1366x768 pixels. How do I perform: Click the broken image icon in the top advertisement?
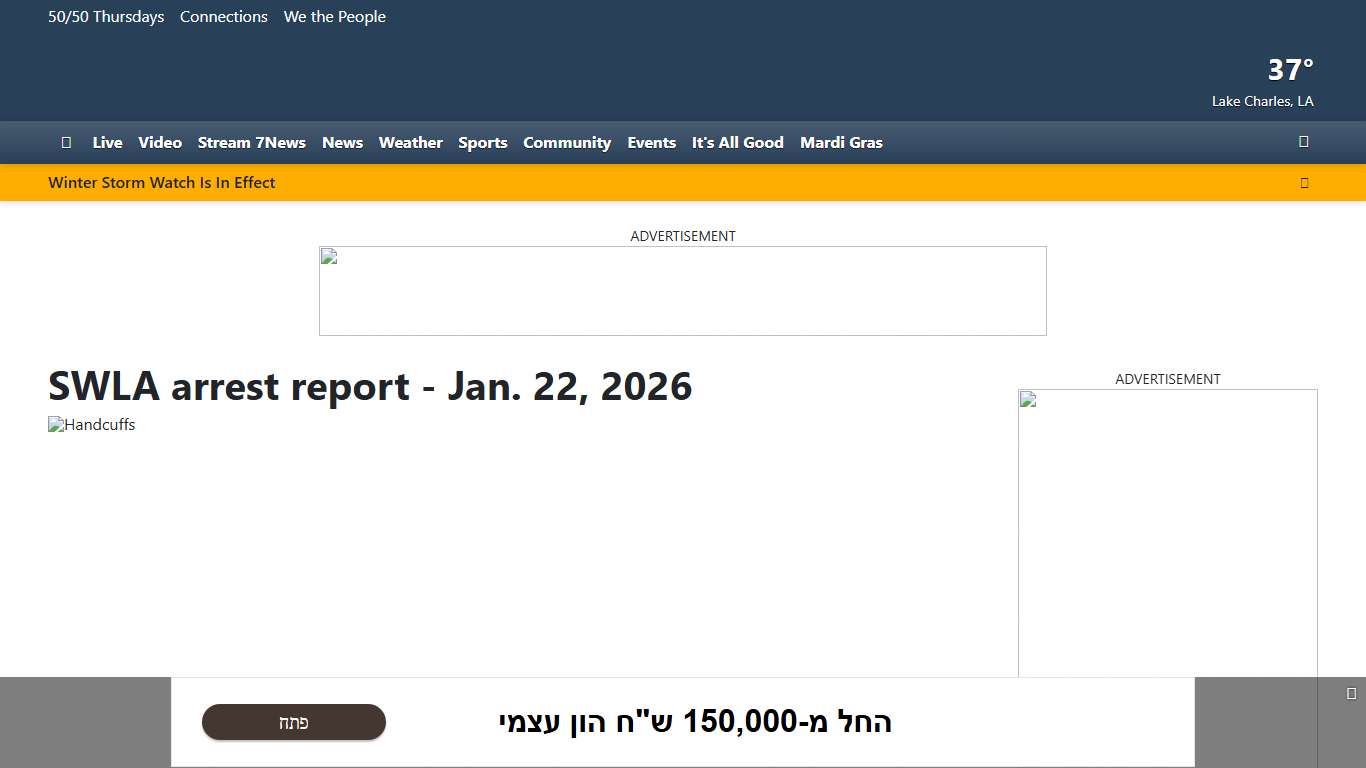(x=330, y=256)
